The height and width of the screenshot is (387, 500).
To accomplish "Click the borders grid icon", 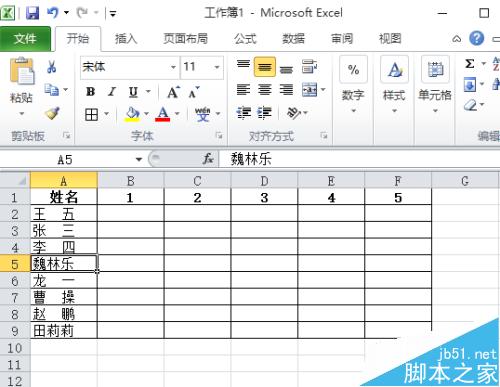I will [x=91, y=114].
